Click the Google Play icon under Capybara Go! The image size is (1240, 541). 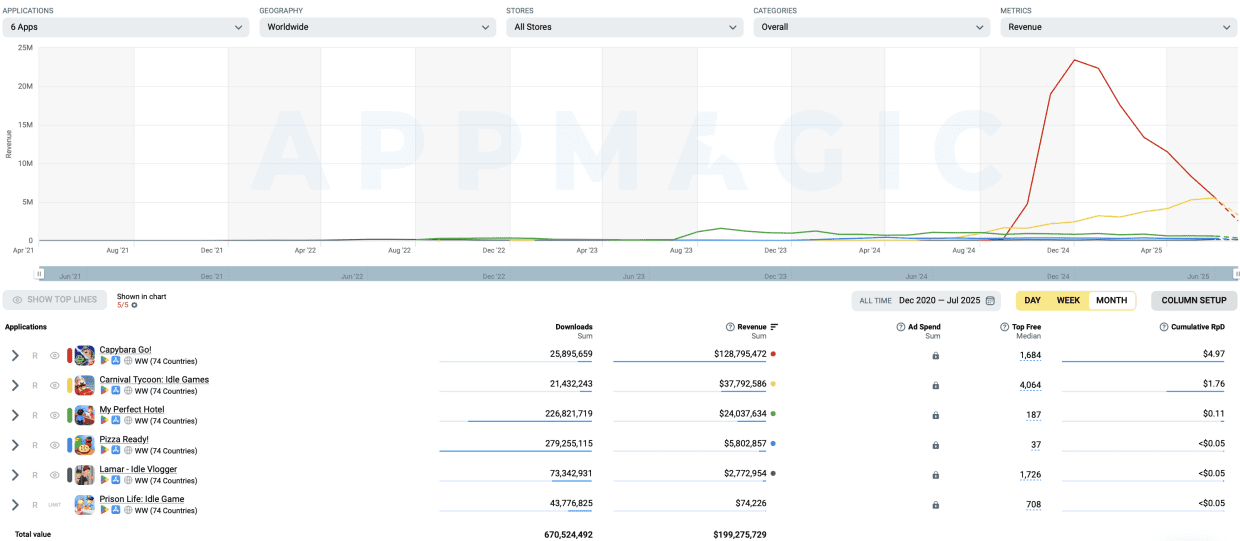tap(104, 361)
